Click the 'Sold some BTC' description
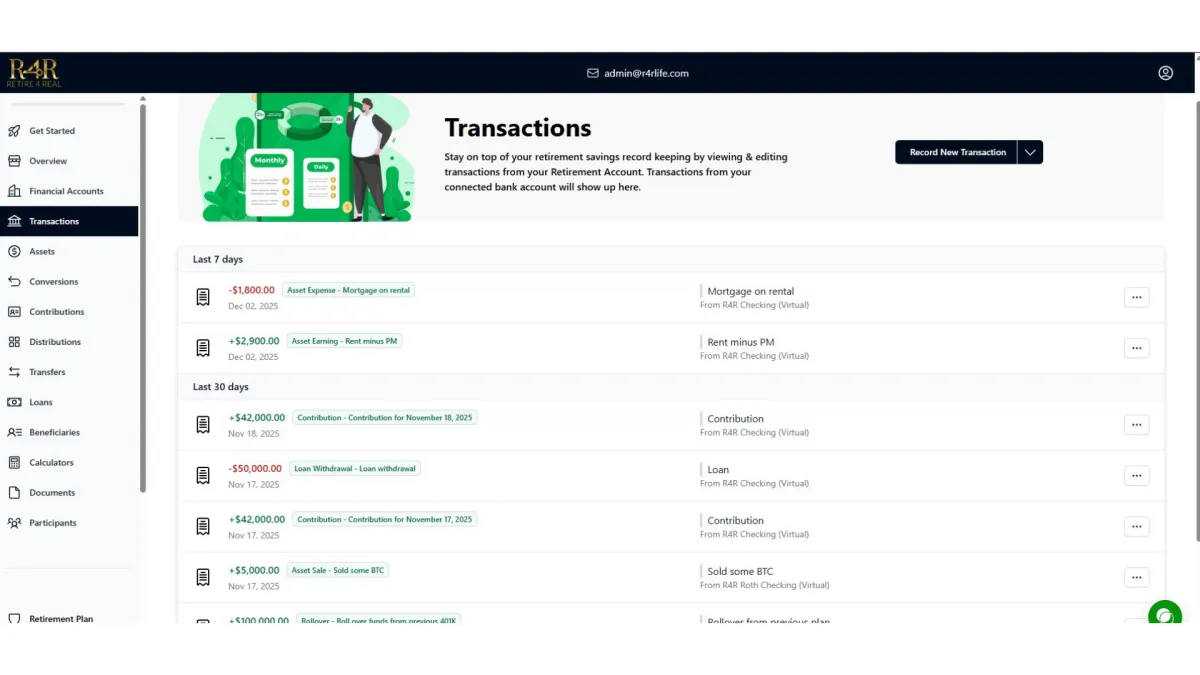The height and width of the screenshot is (675, 1200). tap(740, 572)
